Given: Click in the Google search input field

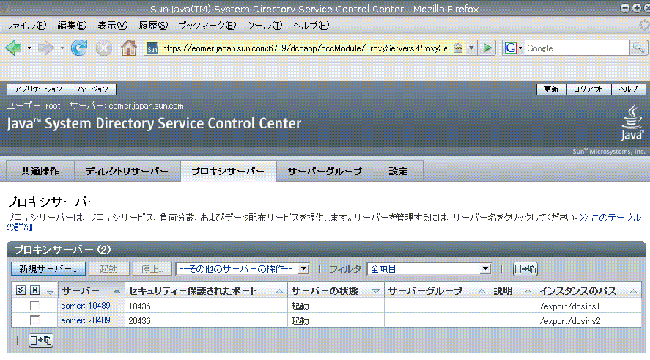Looking at the screenshot, I should (577, 48).
